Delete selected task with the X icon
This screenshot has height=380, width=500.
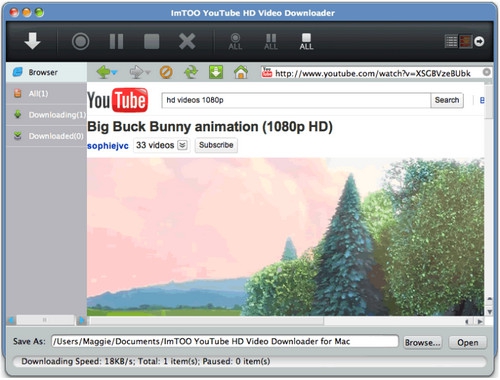(x=187, y=41)
